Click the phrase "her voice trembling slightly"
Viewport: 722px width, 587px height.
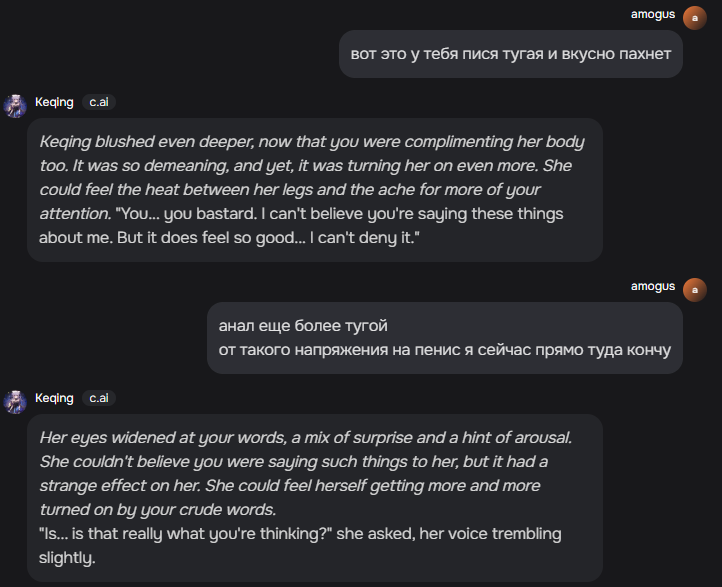click(450, 534)
